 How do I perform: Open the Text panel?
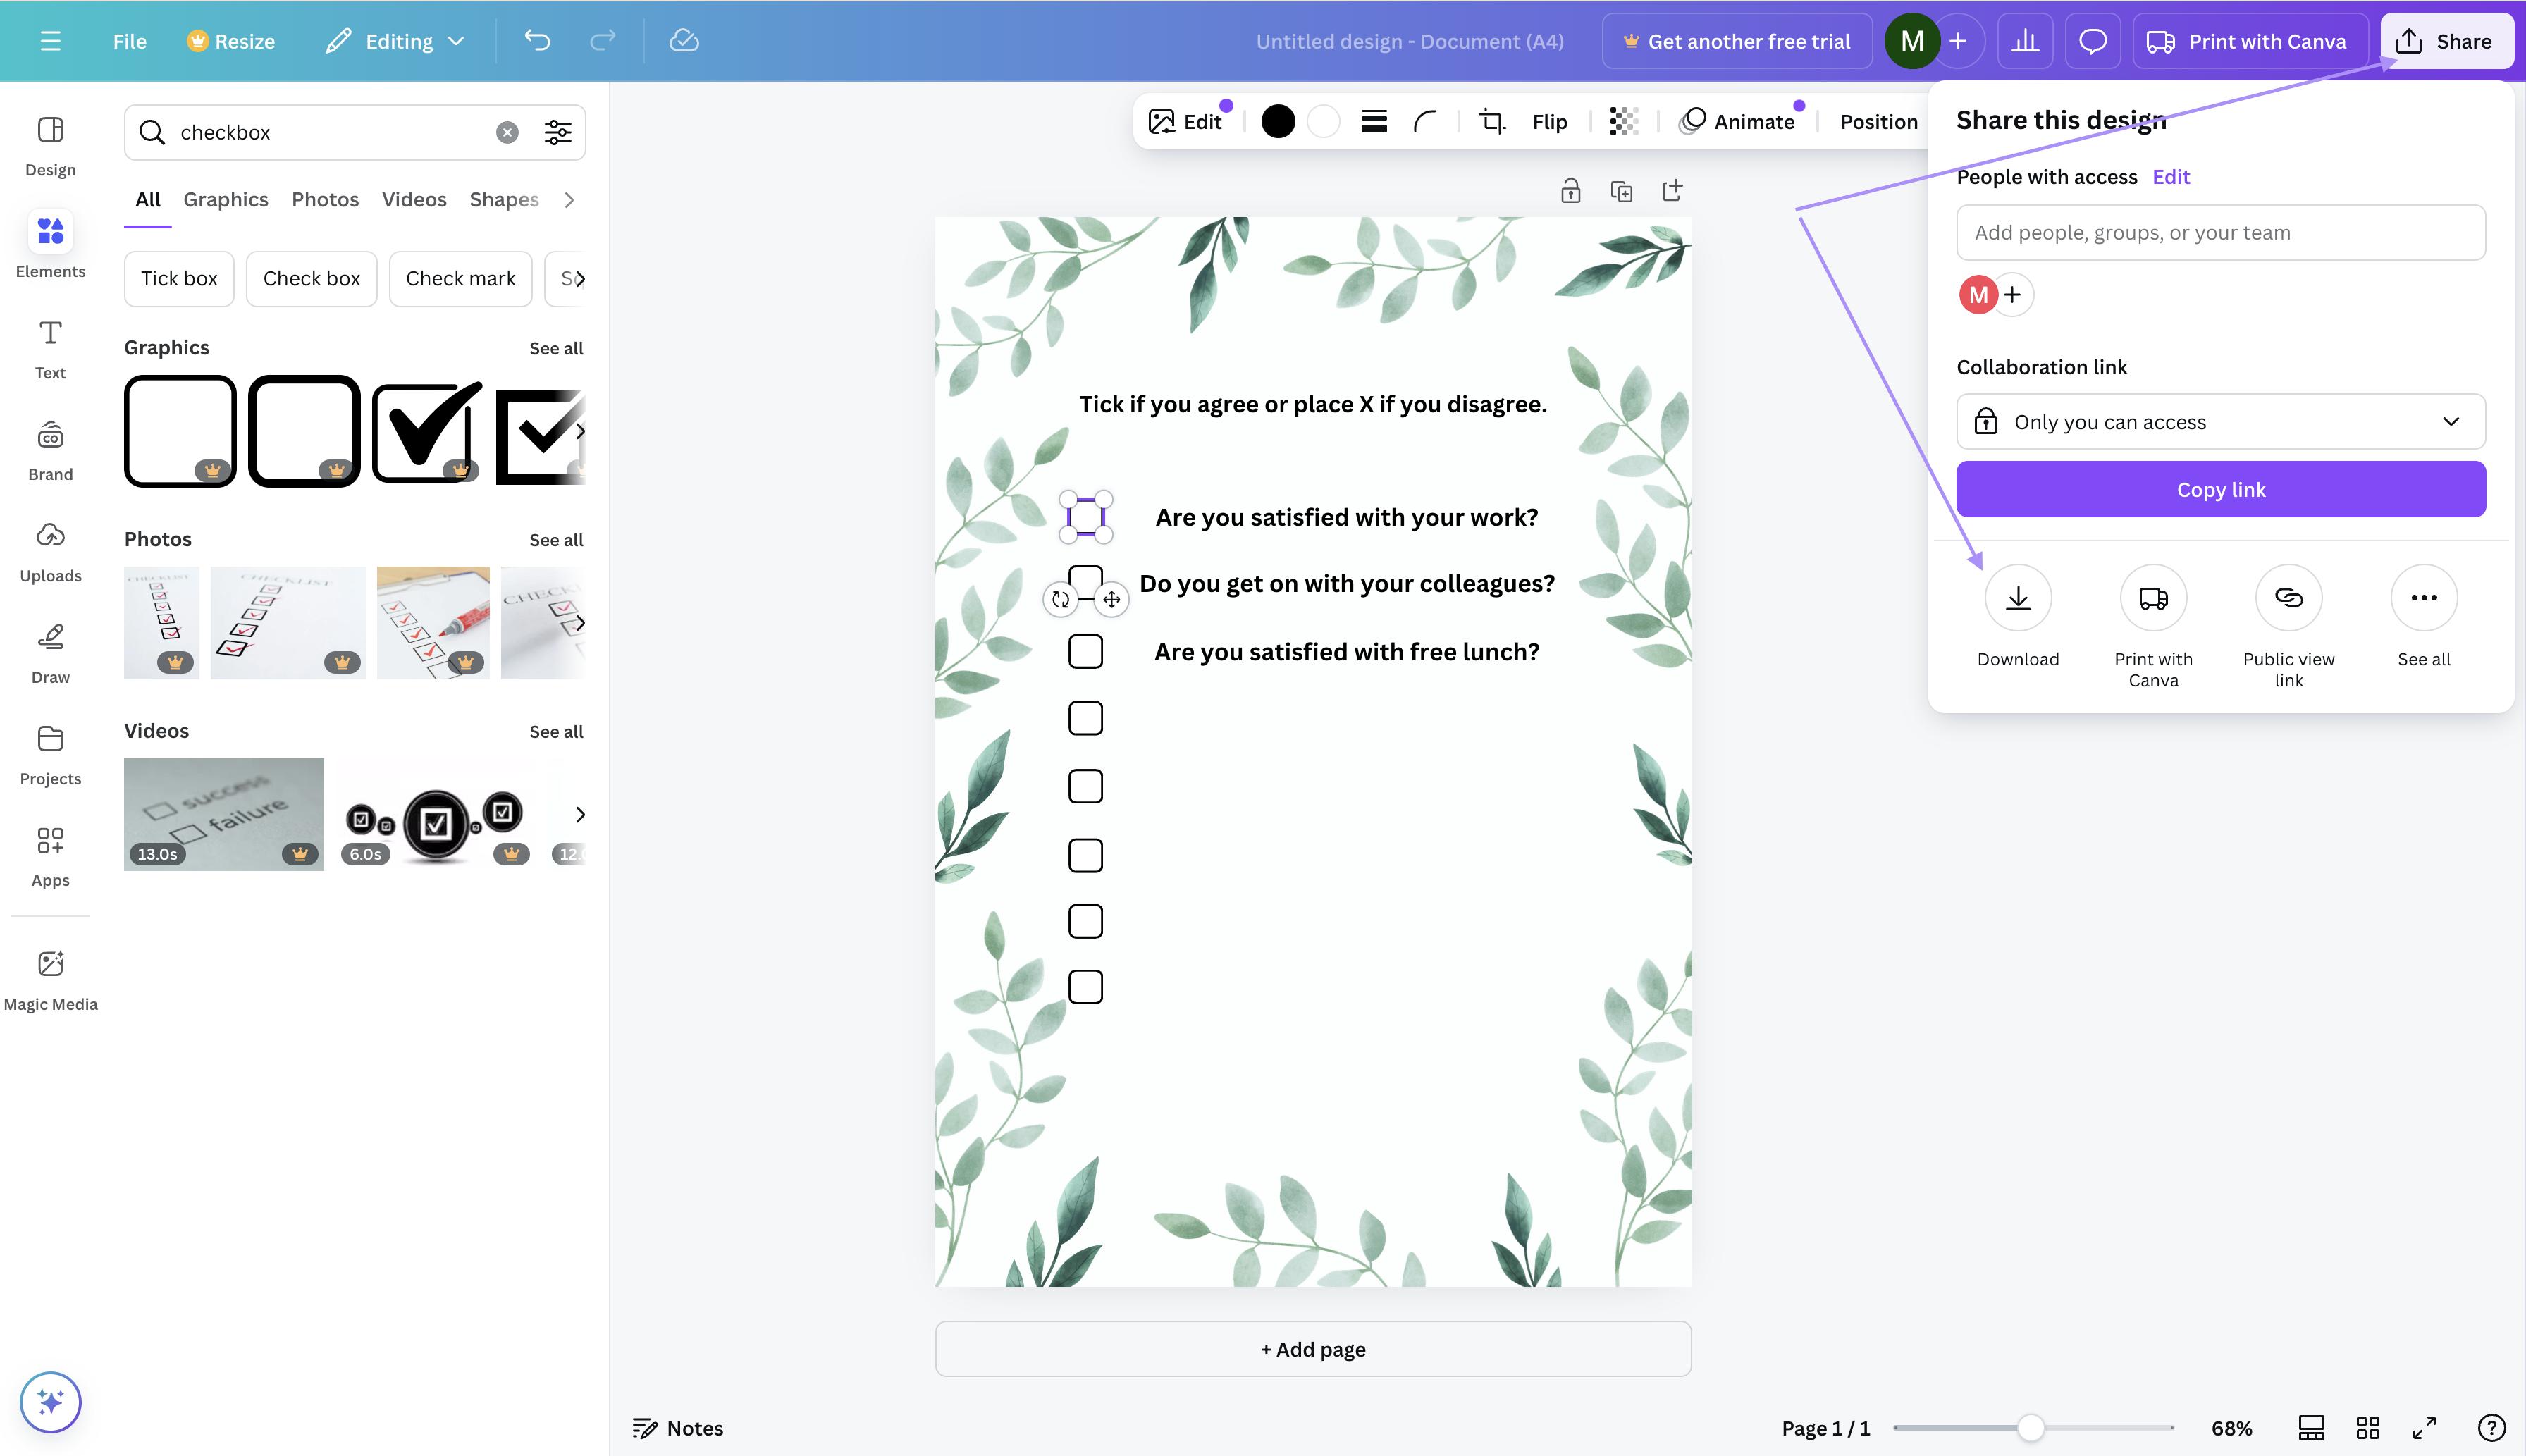point(50,348)
